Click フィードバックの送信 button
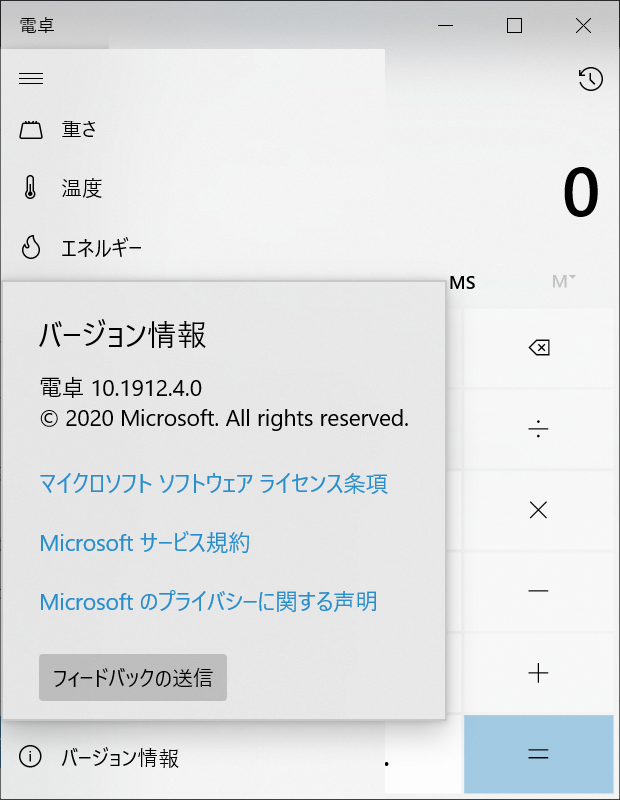 click(x=133, y=678)
